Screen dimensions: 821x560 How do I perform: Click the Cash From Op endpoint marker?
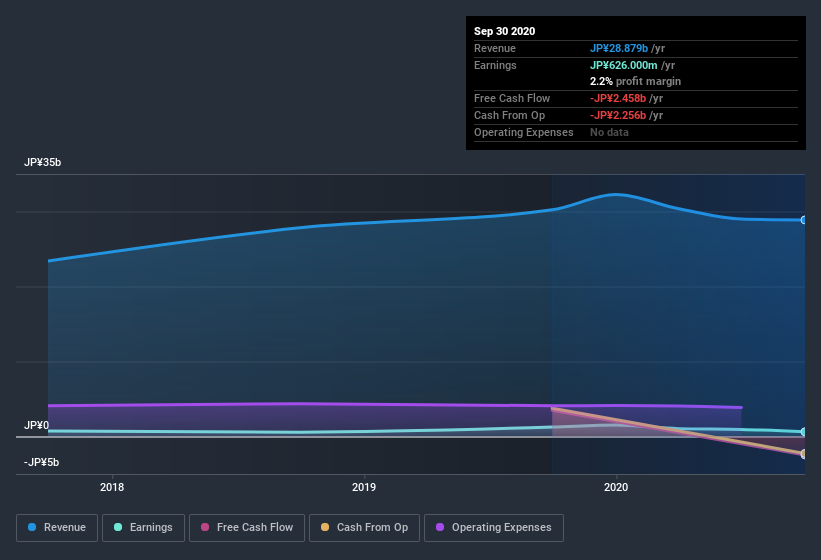pos(803,453)
